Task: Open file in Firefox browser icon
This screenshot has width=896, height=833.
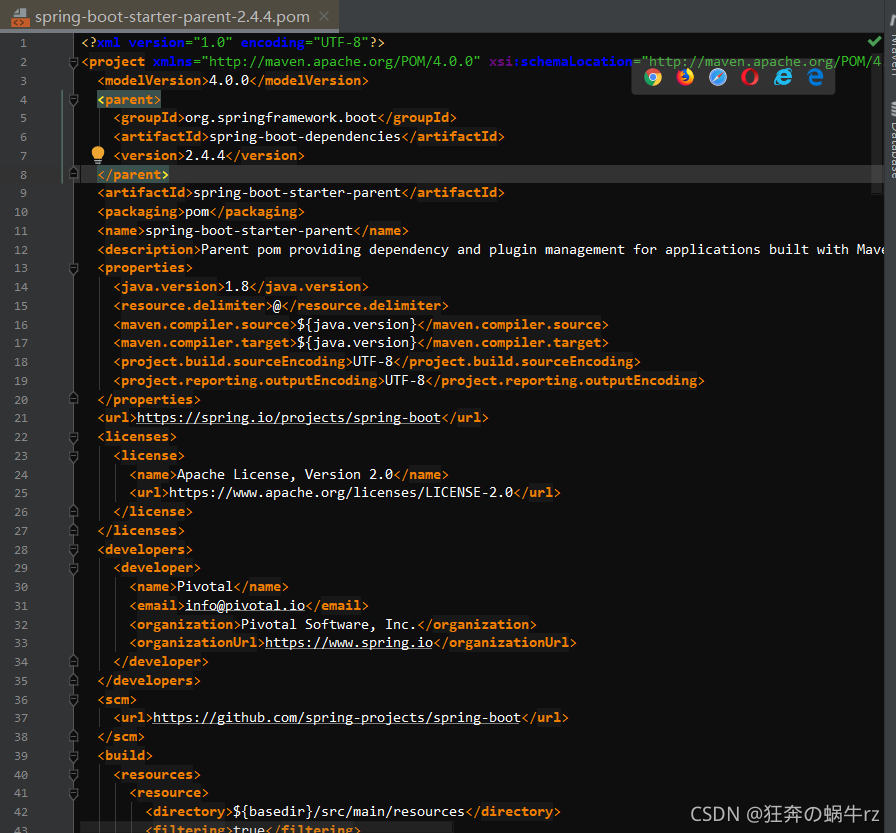Action: [x=685, y=77]
